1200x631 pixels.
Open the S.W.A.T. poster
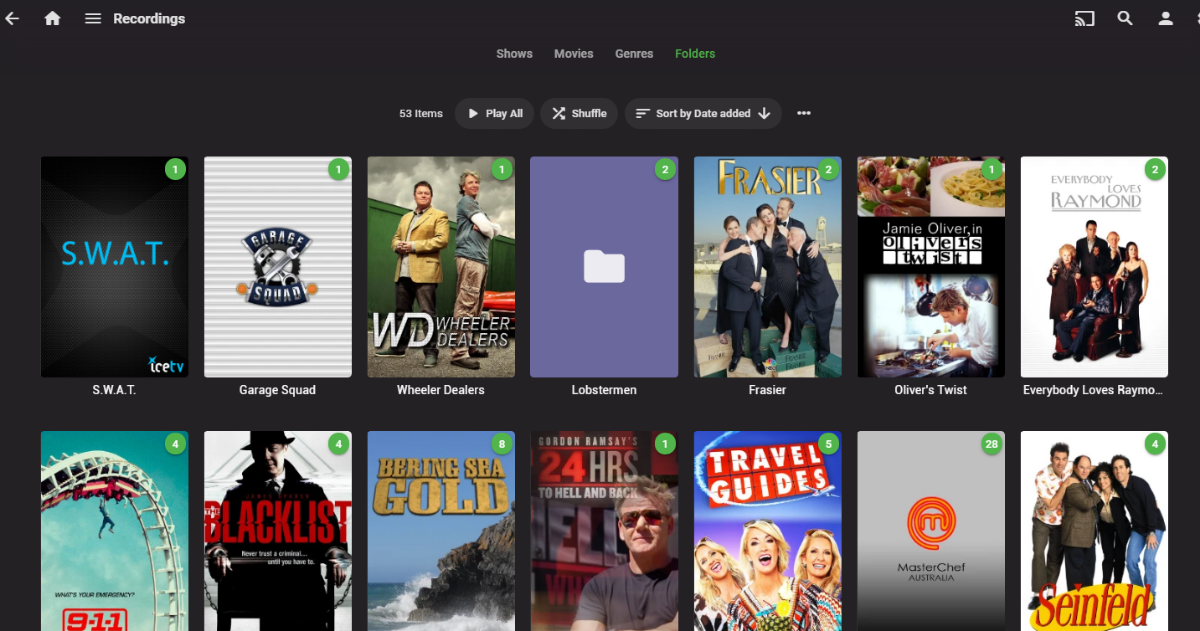pos(114,267)
